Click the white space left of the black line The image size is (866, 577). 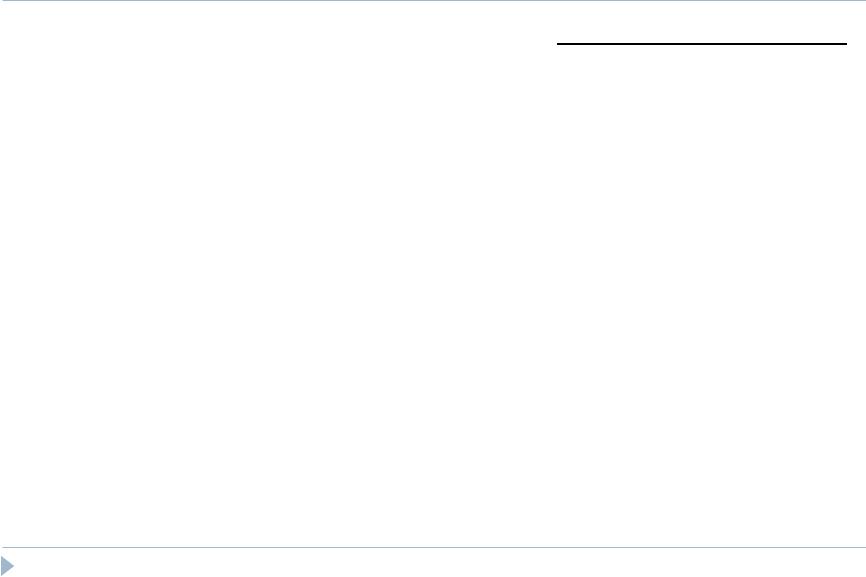point(276,44)
